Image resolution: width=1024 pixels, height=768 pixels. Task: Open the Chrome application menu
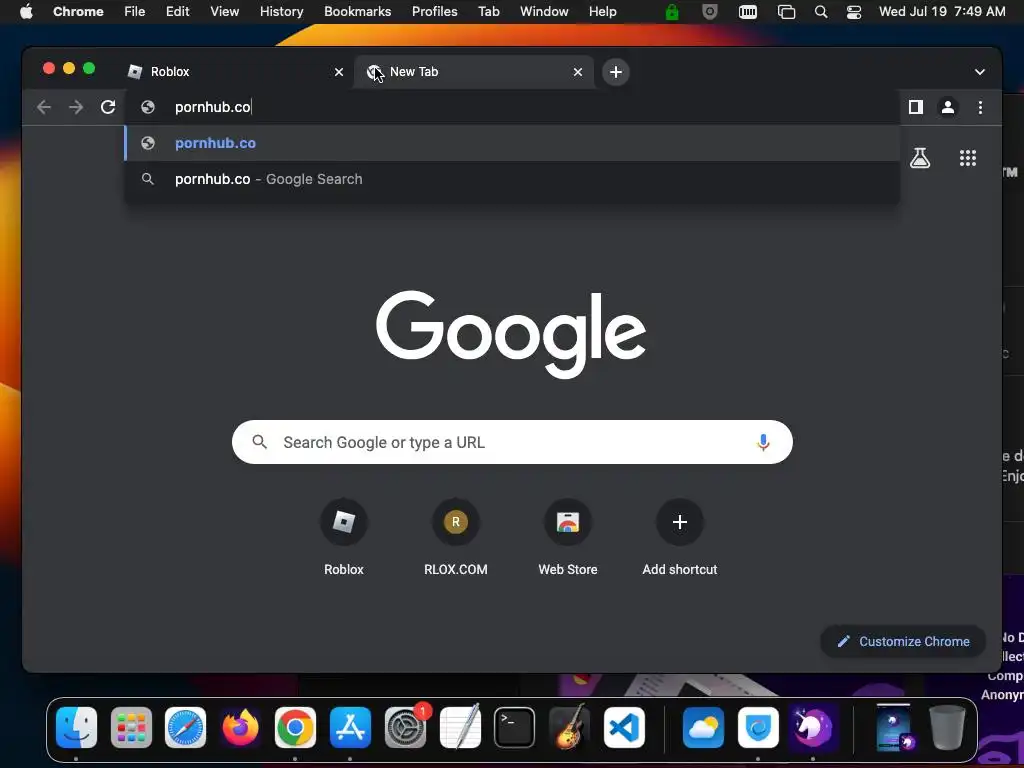coord(78,12)
